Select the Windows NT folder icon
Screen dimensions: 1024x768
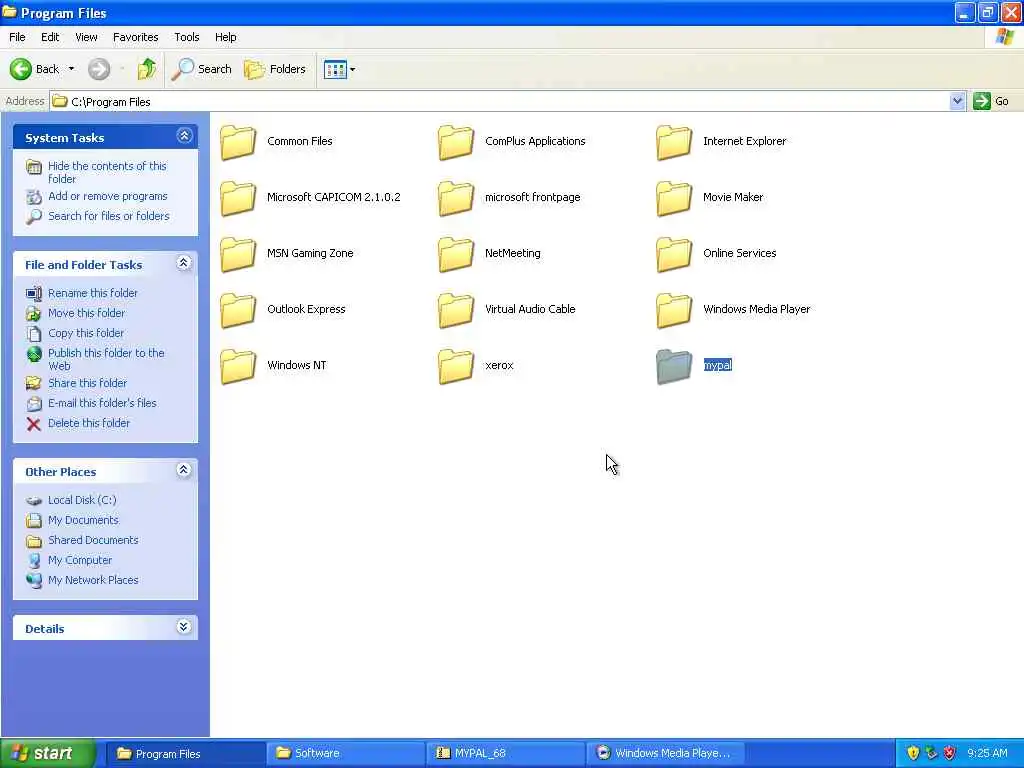238,366
